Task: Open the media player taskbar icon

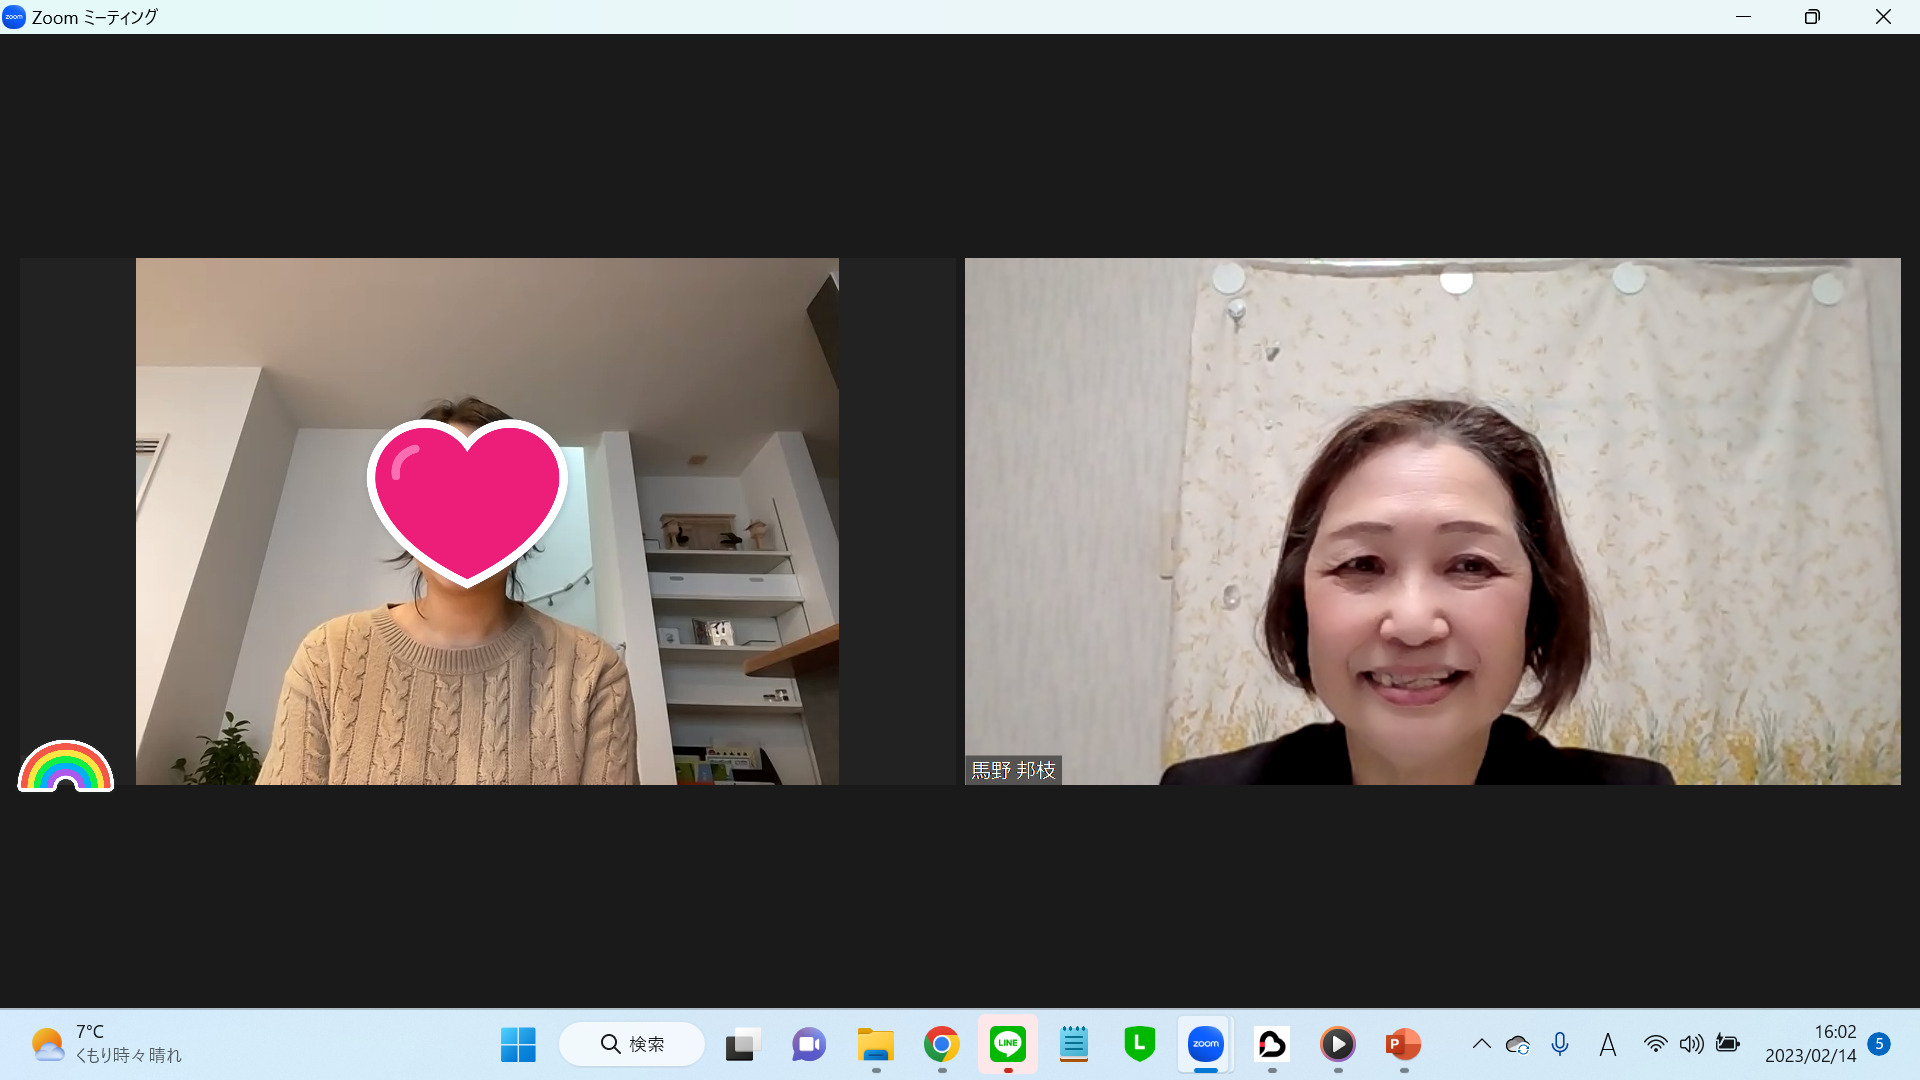Action: click(1337, 1044)
